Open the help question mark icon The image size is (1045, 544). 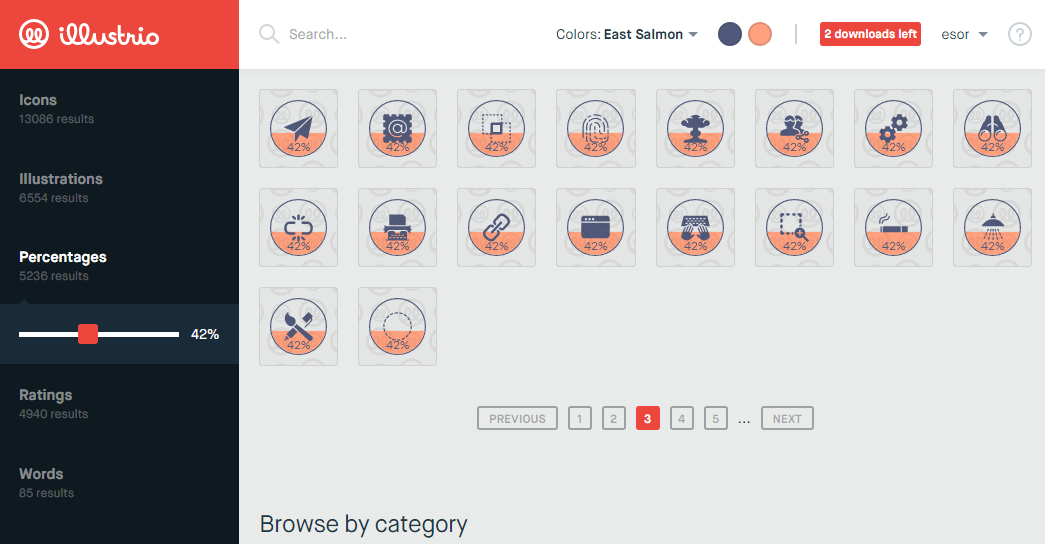pyautogui.click(x=1019, y=34)
